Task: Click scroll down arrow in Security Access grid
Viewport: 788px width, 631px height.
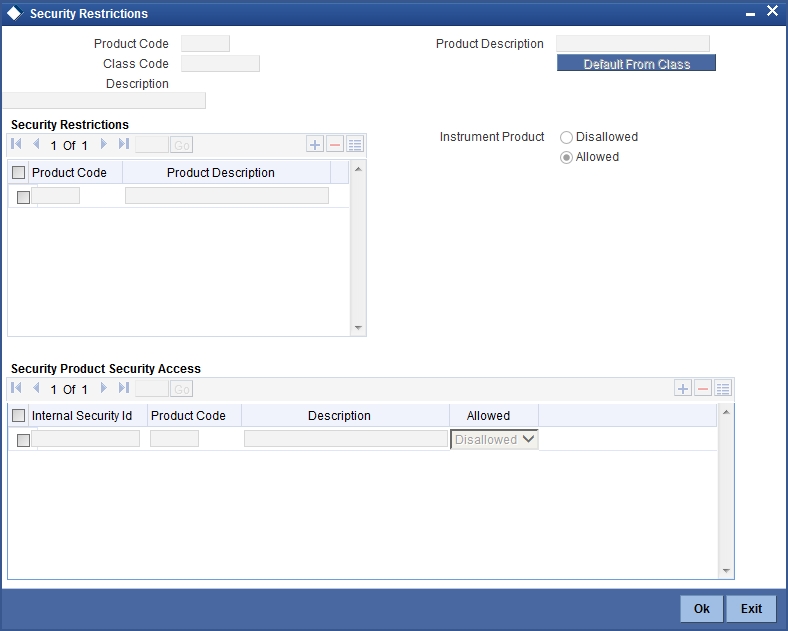Action: click(x=726, y=571)
